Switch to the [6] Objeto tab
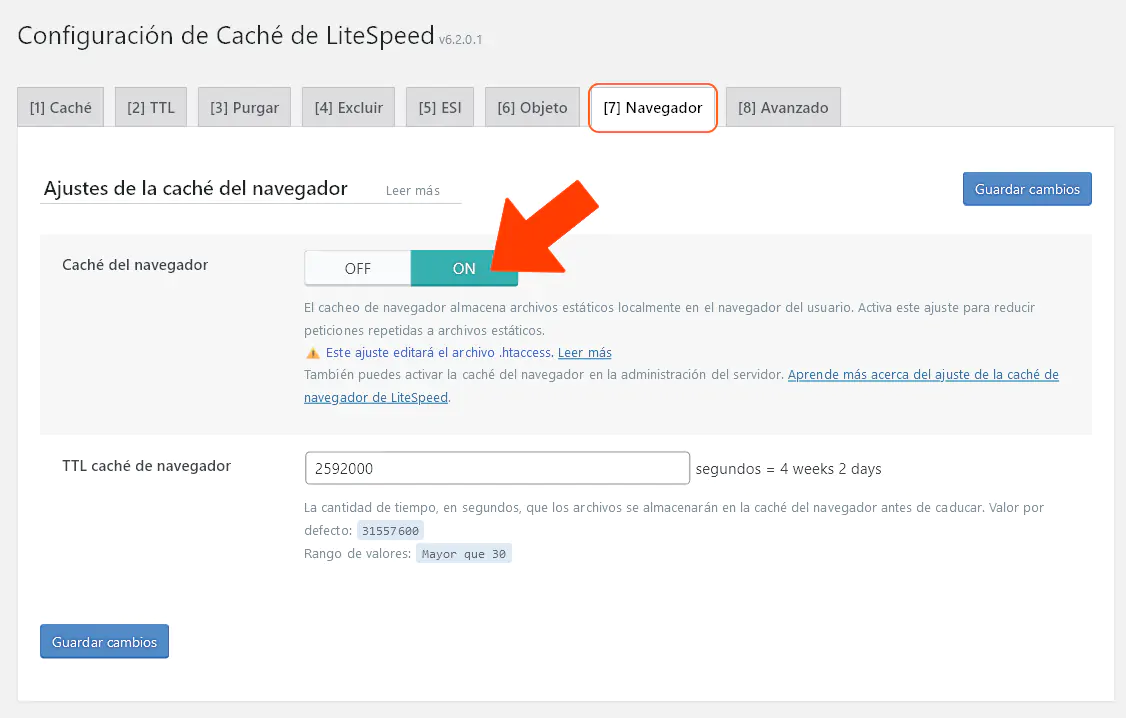Image resolution: width=1126 pixels, height=718 pixels. click(x=532, y=108)
